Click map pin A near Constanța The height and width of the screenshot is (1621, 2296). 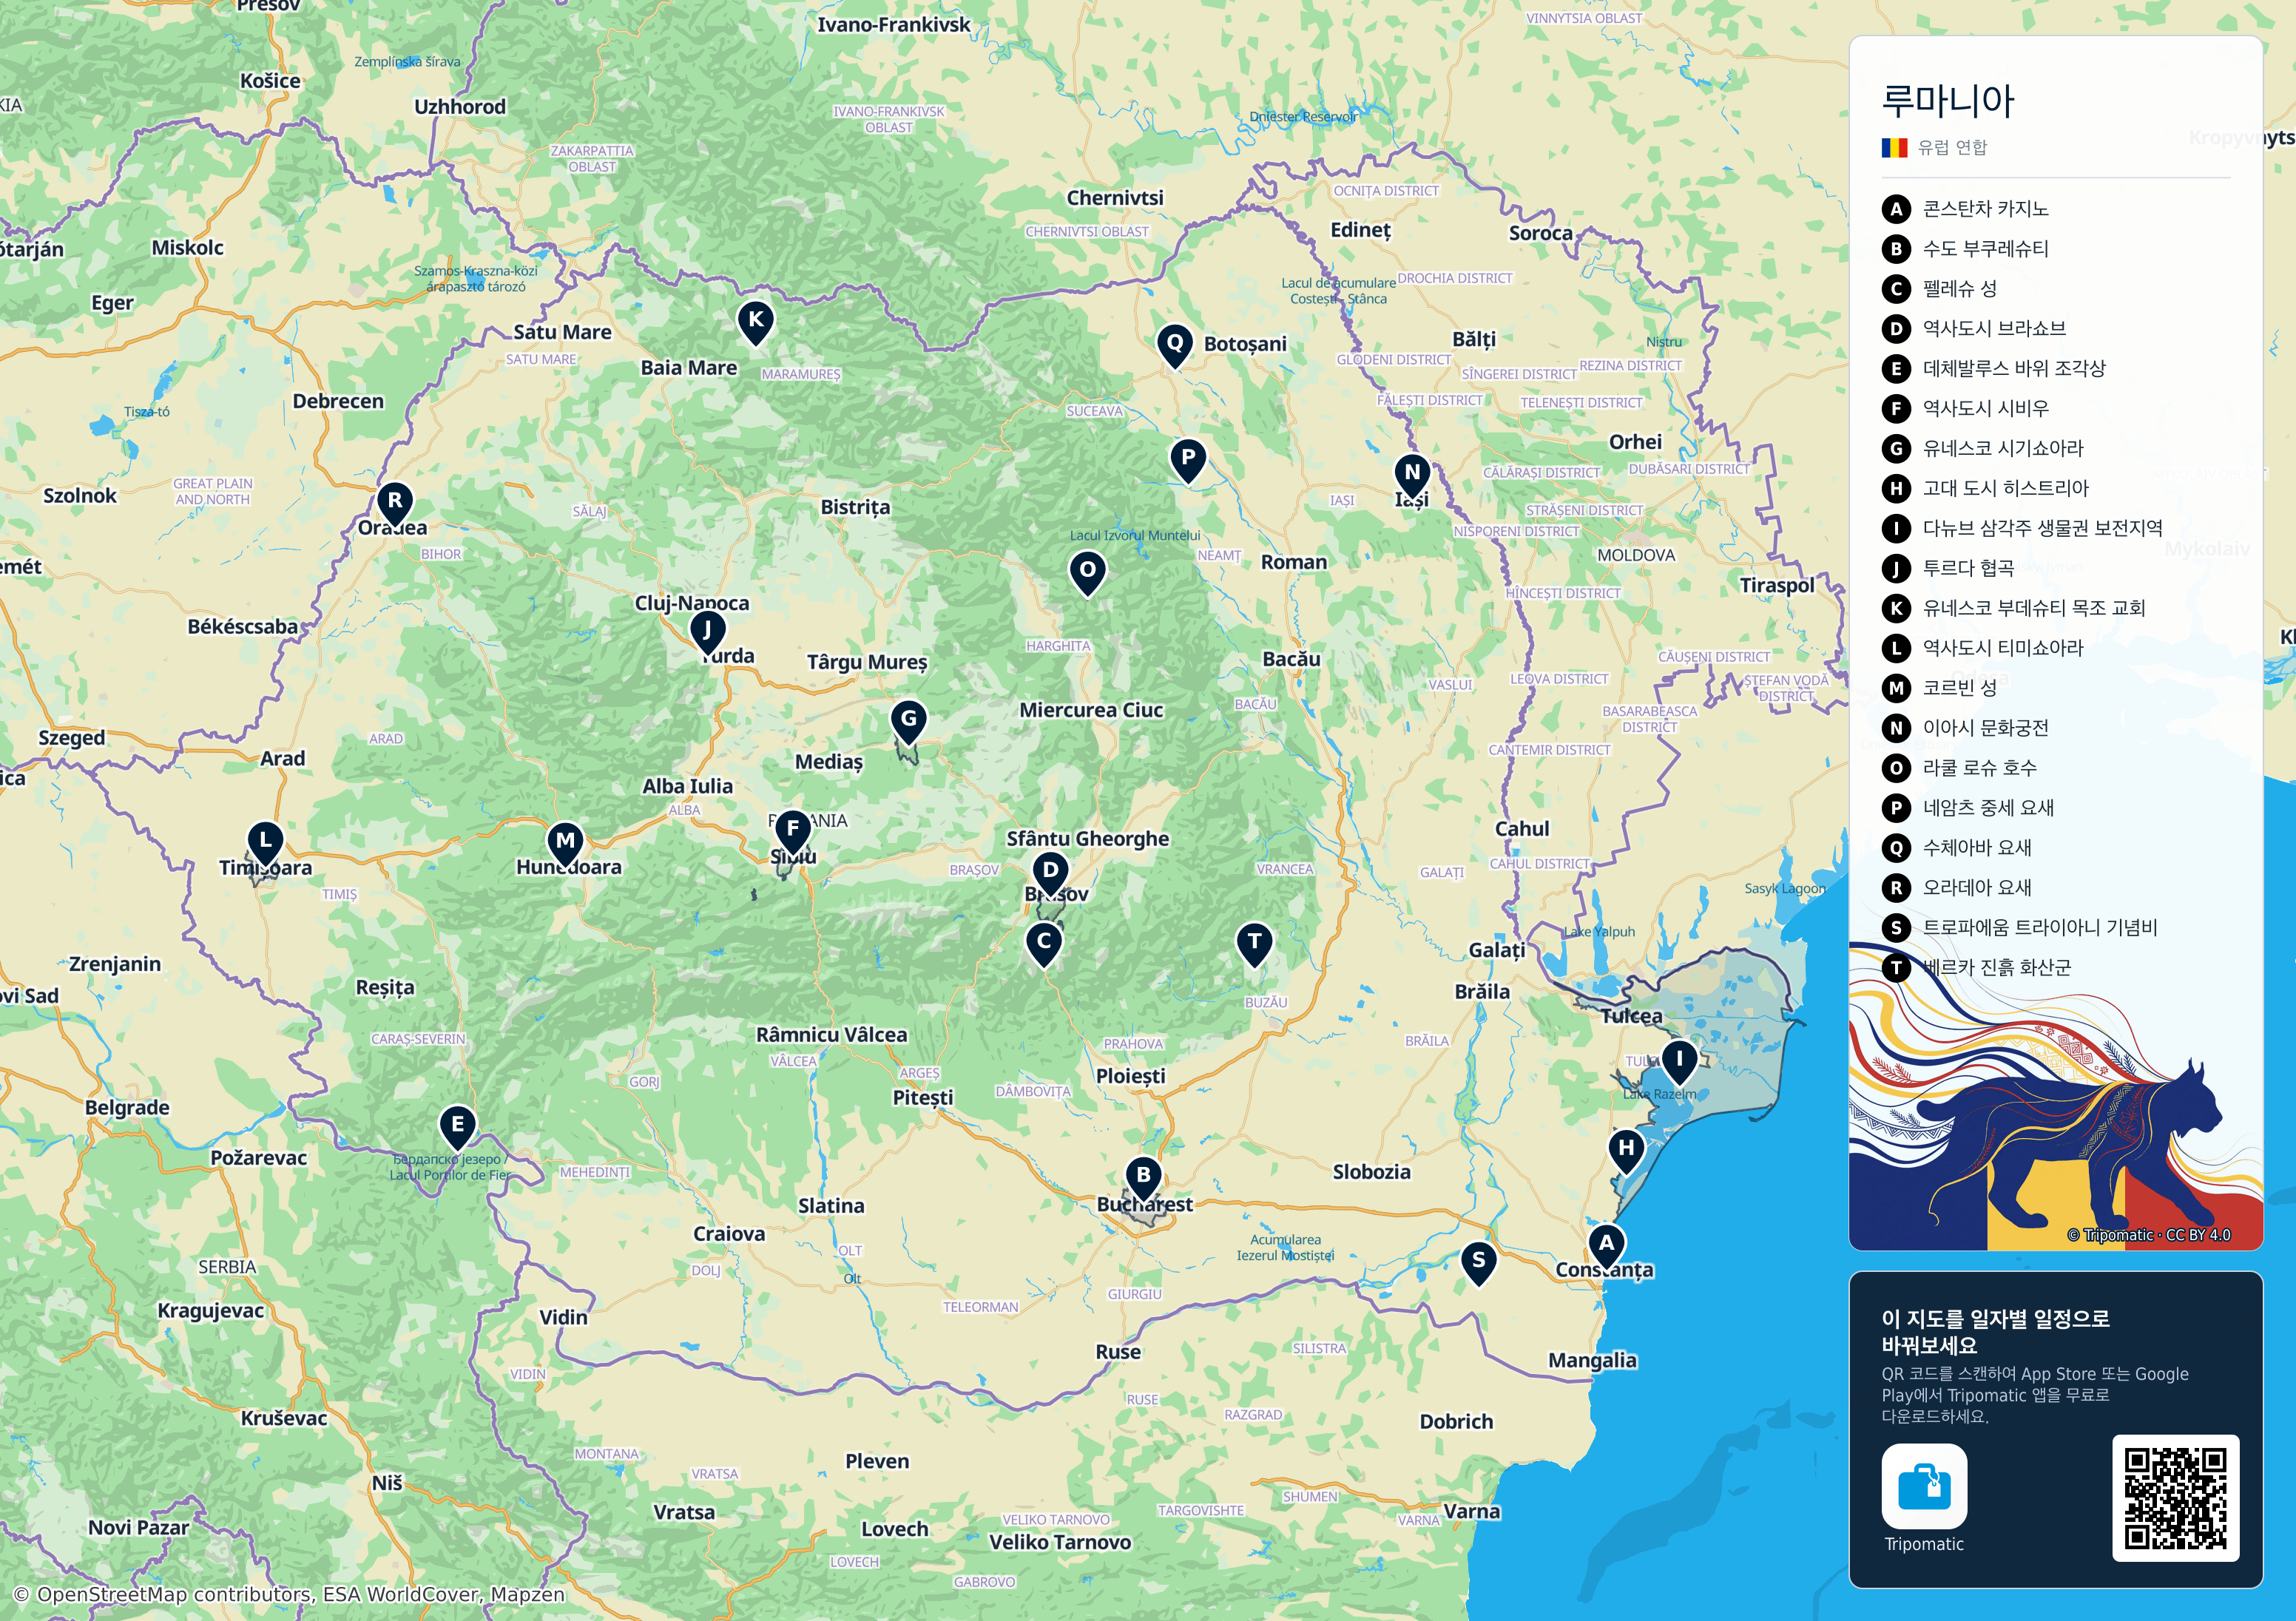(1606, 1245)
